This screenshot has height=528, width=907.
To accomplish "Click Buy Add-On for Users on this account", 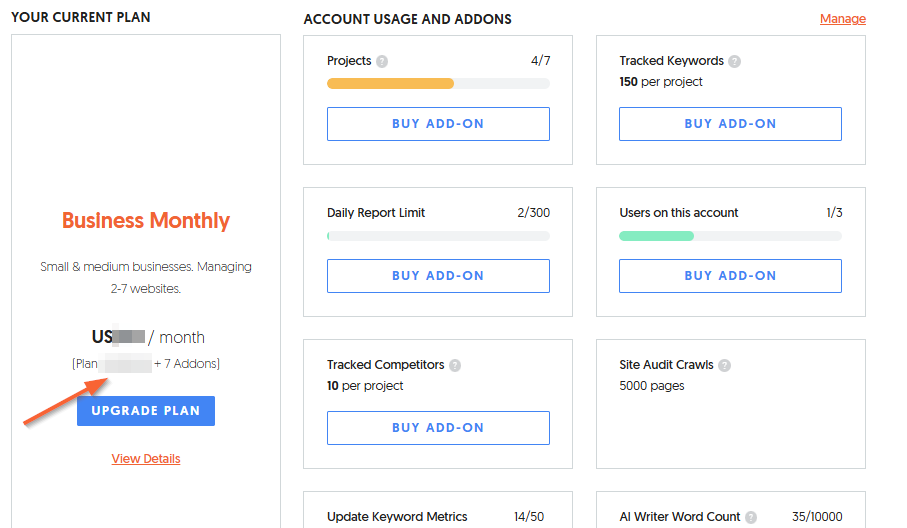I will click(730, 276).
